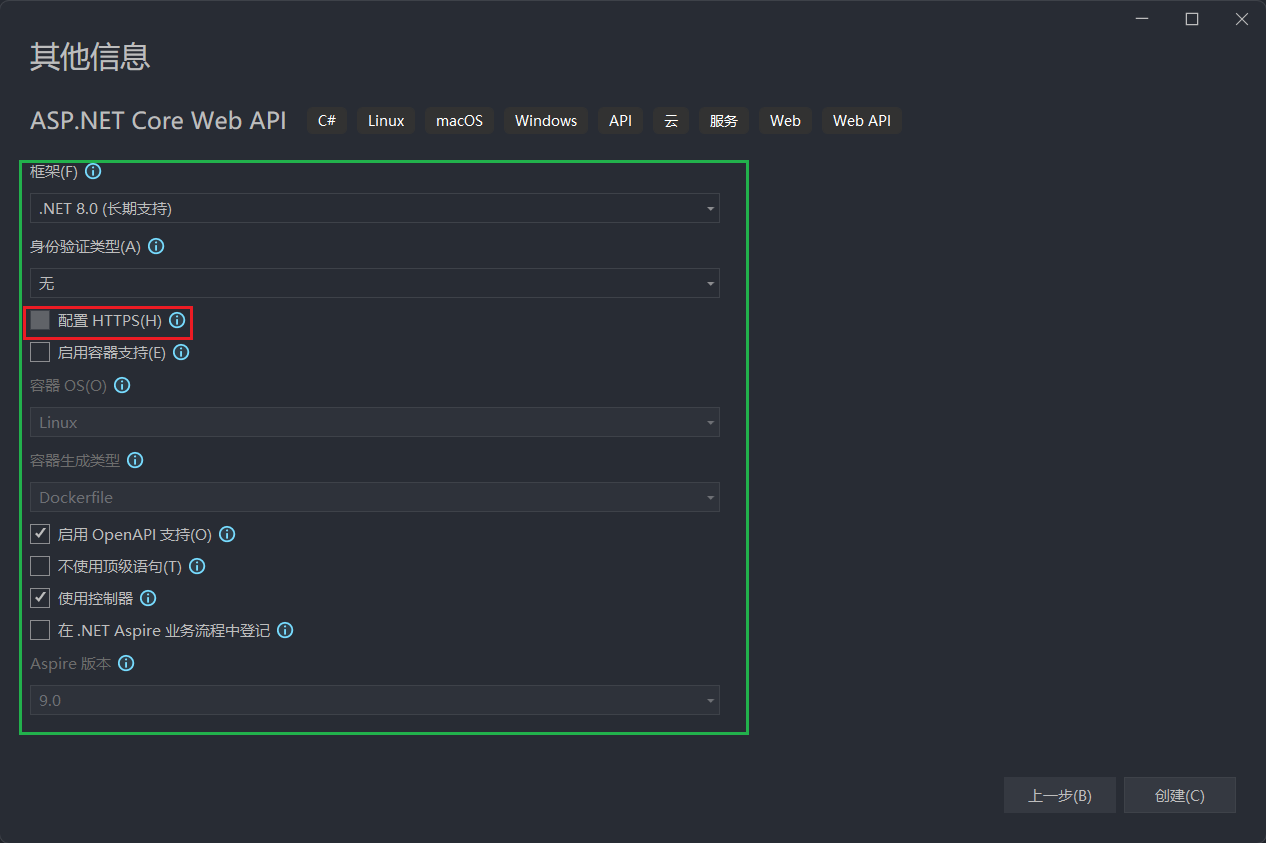Uncheck 启用 OpenAPI 支持(O) checkbox
The height and width of the screenshot is (843, 1266).
pos(40,535)
